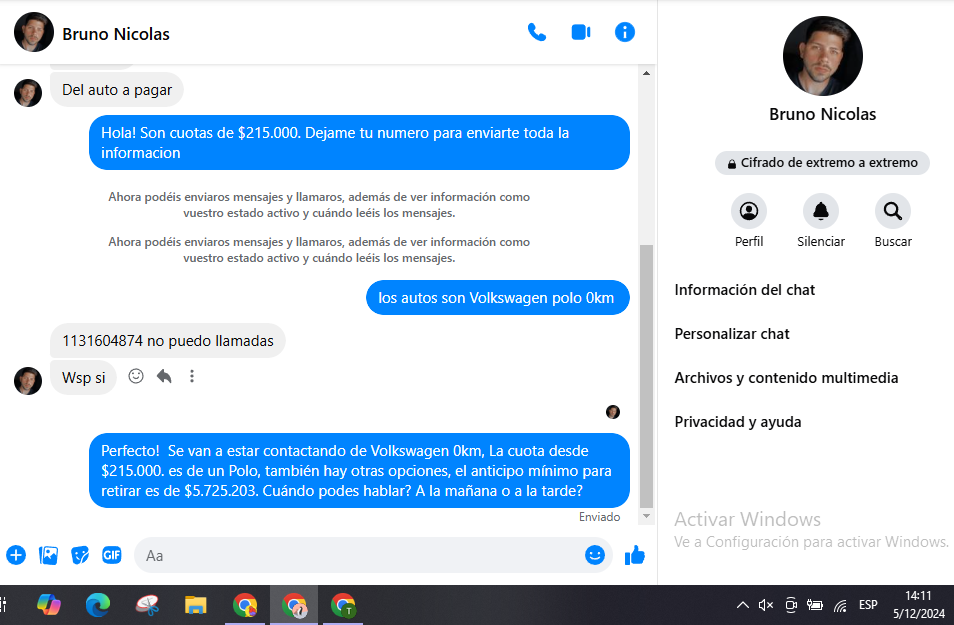Open the GIF picker
This screenshot has width=954, height=625.
coord(111,555)
